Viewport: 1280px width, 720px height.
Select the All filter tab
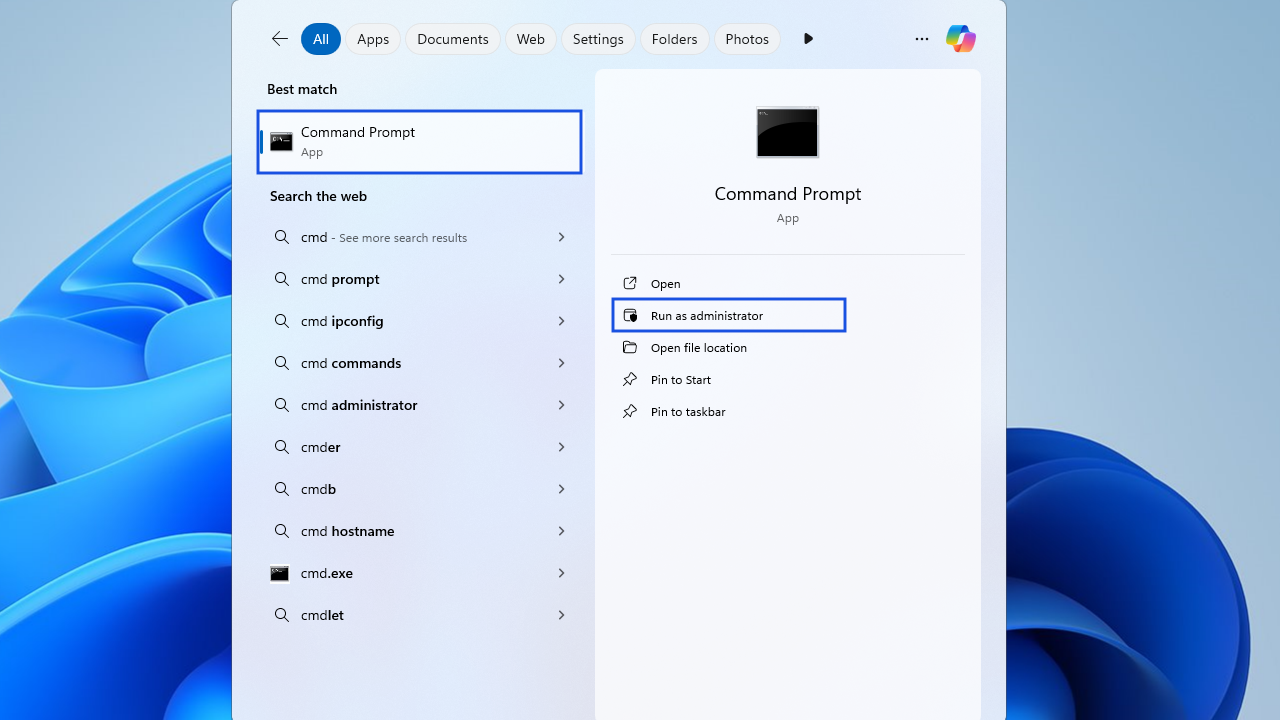321,39
